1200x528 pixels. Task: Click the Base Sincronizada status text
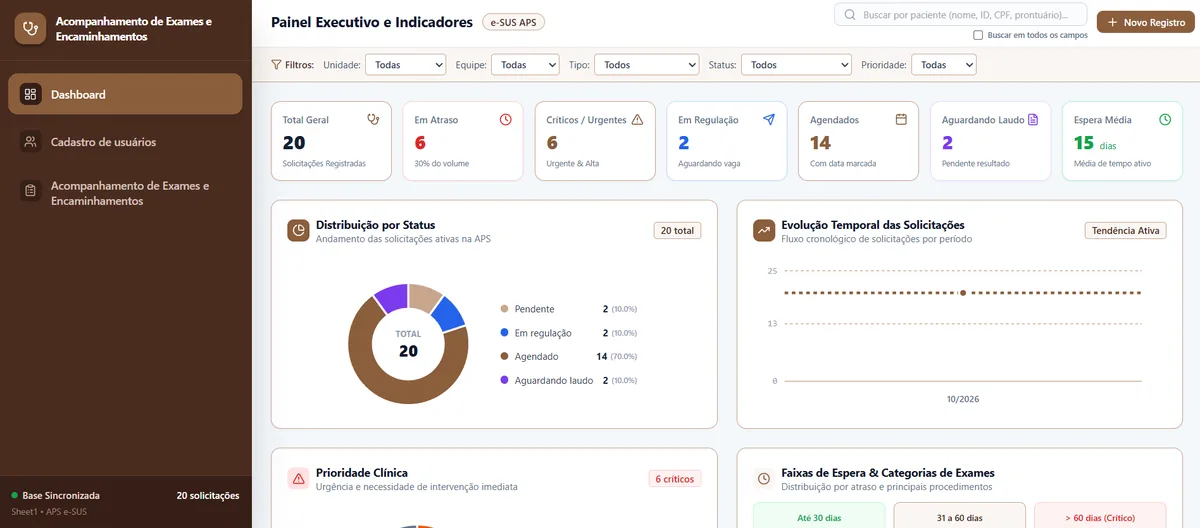61,495
